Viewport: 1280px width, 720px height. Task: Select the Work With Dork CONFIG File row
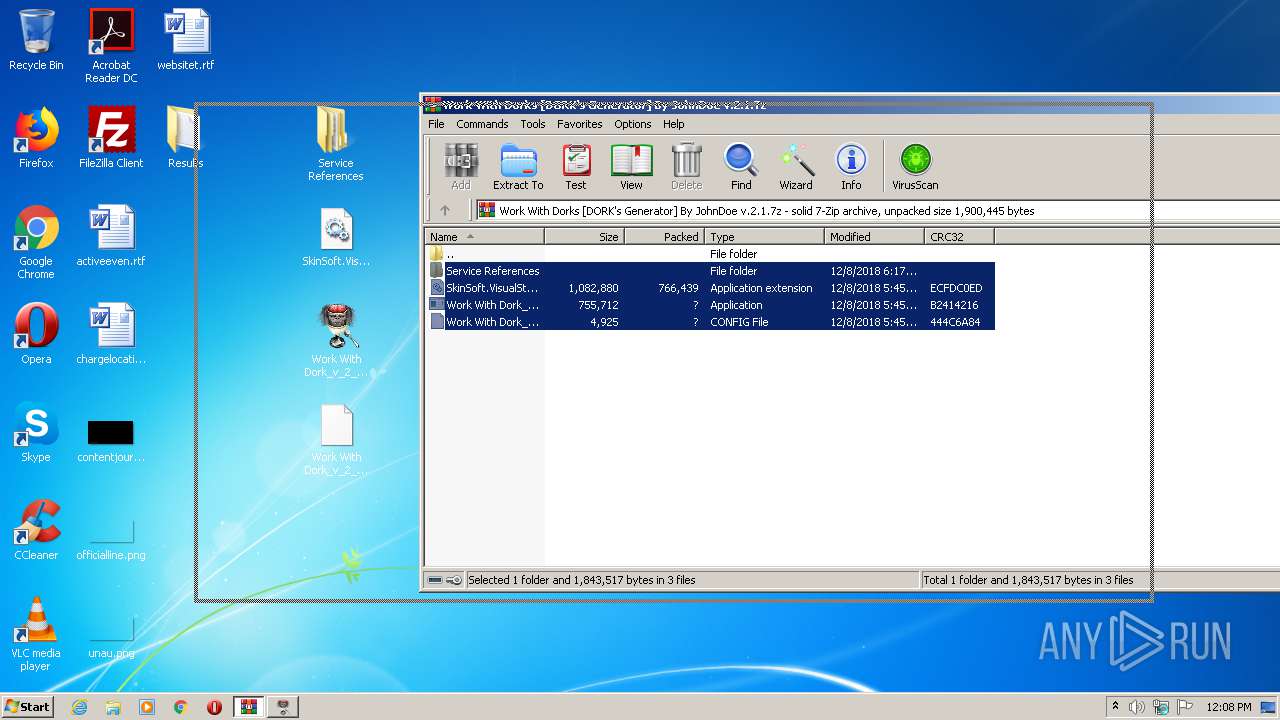coord(710,322)
